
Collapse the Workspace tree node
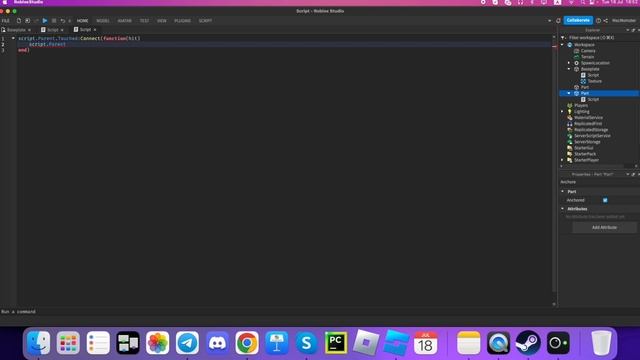tap(562, 44)
